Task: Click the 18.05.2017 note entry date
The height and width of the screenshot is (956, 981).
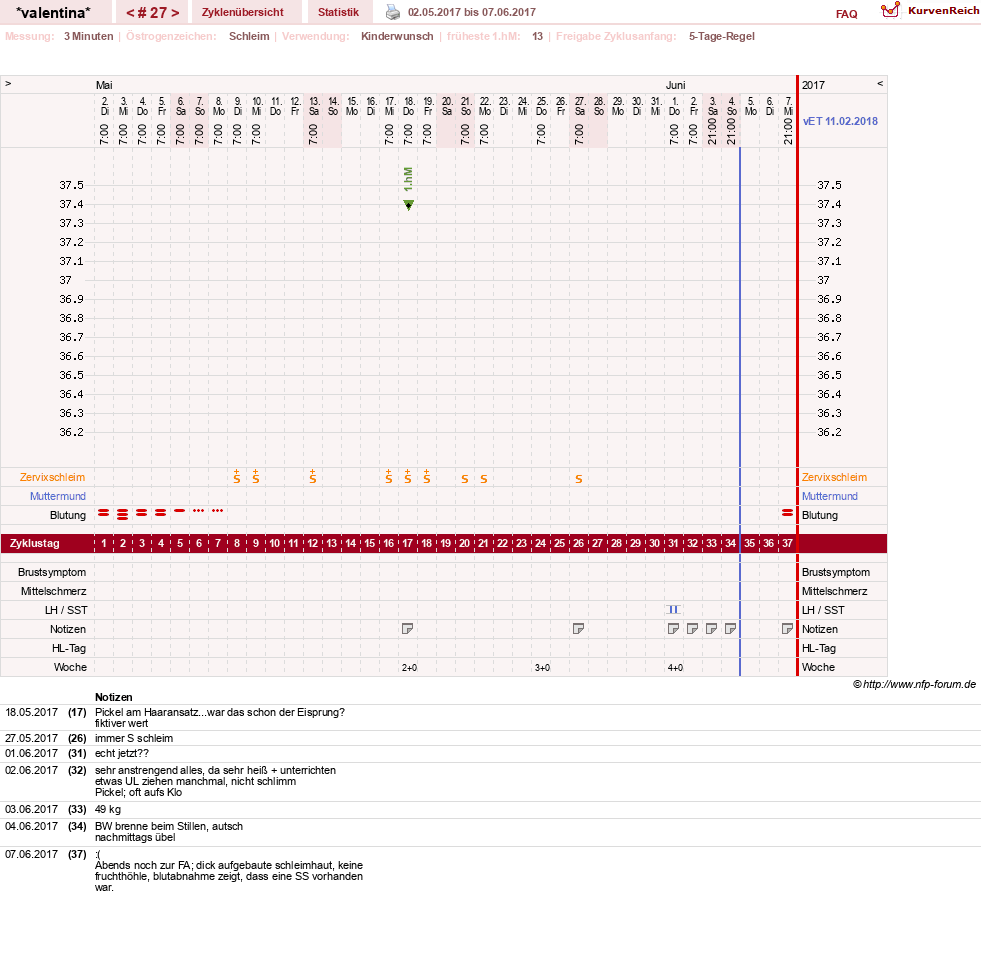Action: pos(31,712)
